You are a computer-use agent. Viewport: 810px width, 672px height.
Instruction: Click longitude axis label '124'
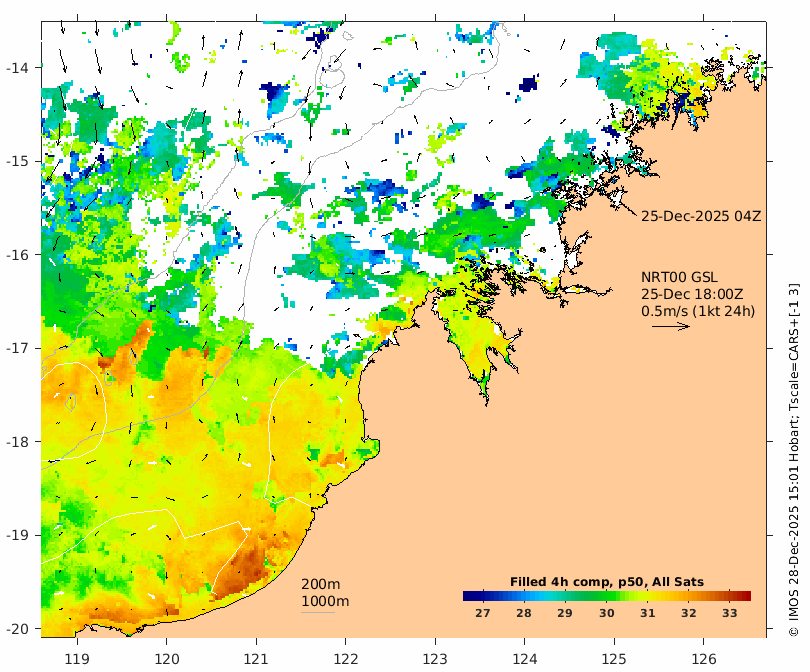coord(525,659)
